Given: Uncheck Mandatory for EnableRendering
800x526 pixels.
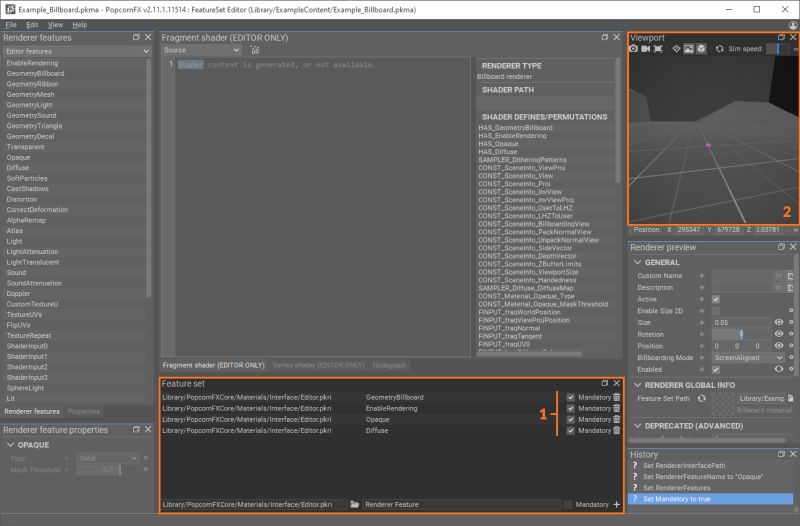Looking at the screenshot, I should [570, 408].
